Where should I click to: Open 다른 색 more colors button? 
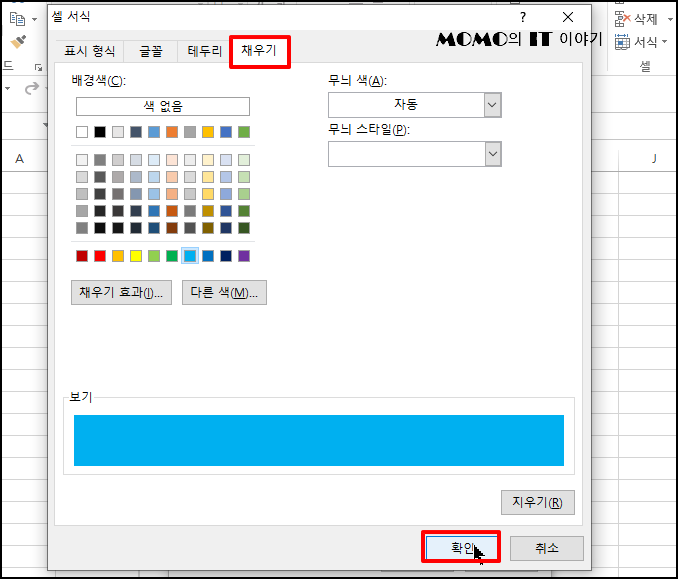tap(224, 292)
